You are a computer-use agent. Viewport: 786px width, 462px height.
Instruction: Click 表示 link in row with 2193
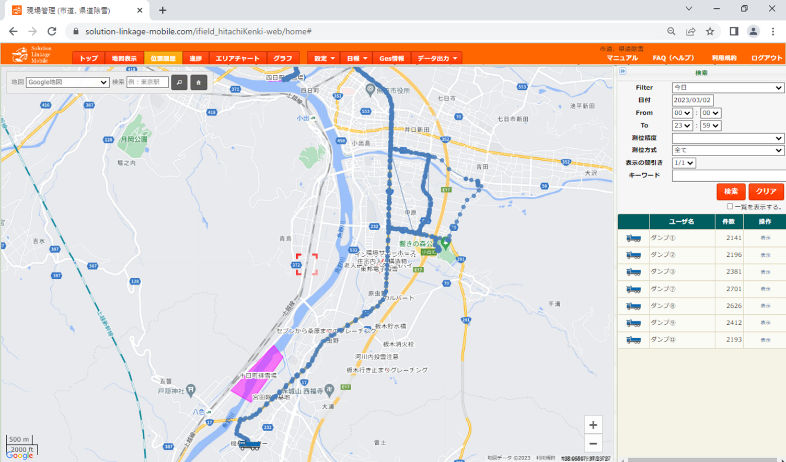click(765, 340)
